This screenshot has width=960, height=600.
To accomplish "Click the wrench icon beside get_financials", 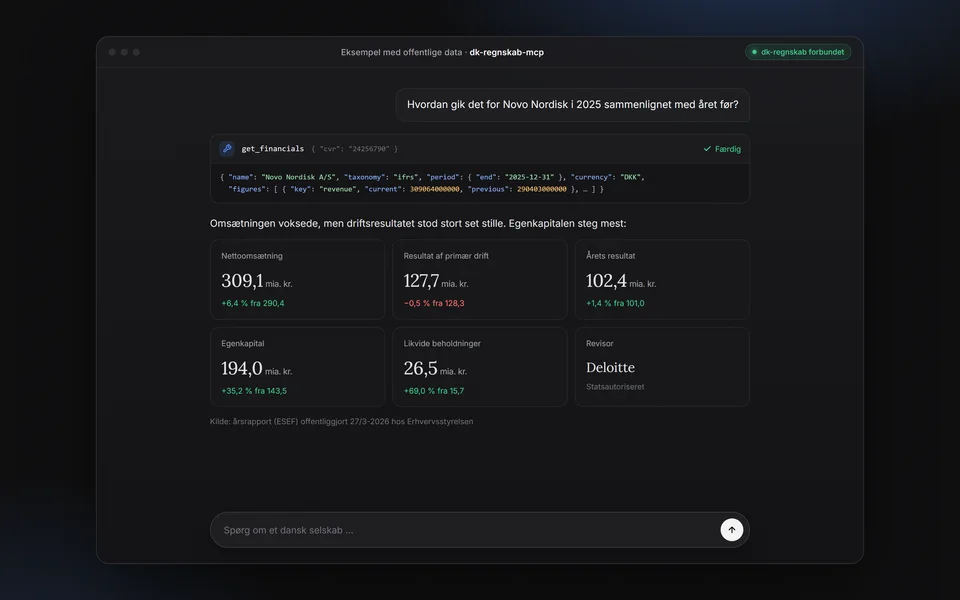I will (227, 148).
